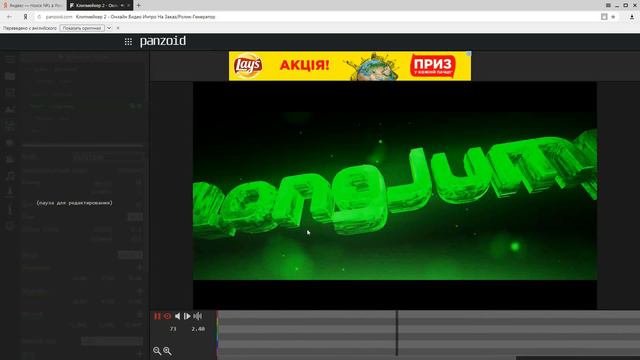640x360 pixels.
Task: Click the timeline playhead marker
Action: click(396, 333)
